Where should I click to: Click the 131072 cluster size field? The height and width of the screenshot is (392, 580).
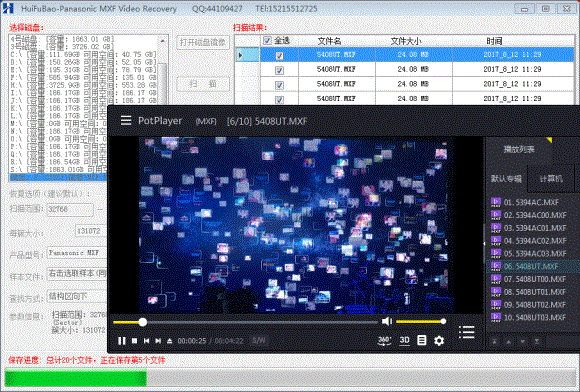point(91,231)
